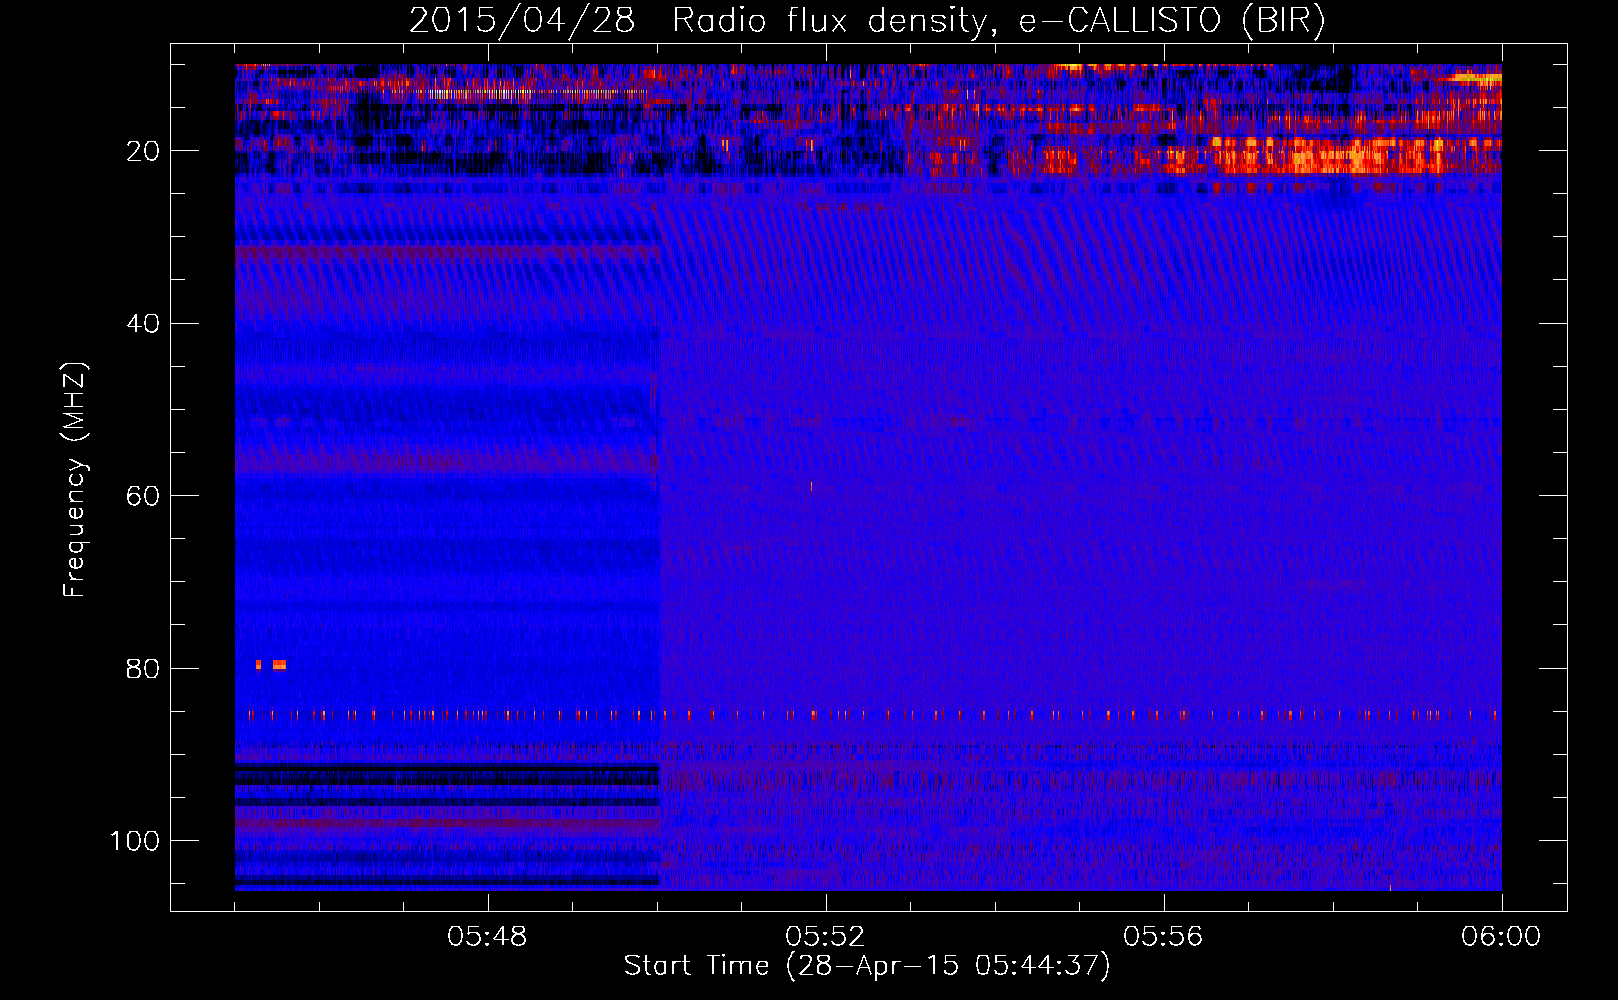Select the 60 MHz frequency tick label
This screenshot has width=1618, height=1000.
click(x=143, y=496)
